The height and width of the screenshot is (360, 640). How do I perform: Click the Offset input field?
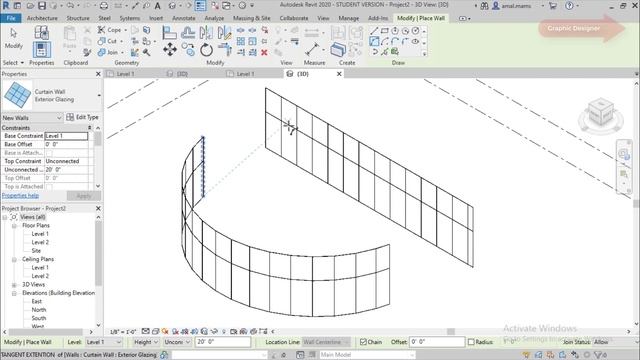click(437, 342)
